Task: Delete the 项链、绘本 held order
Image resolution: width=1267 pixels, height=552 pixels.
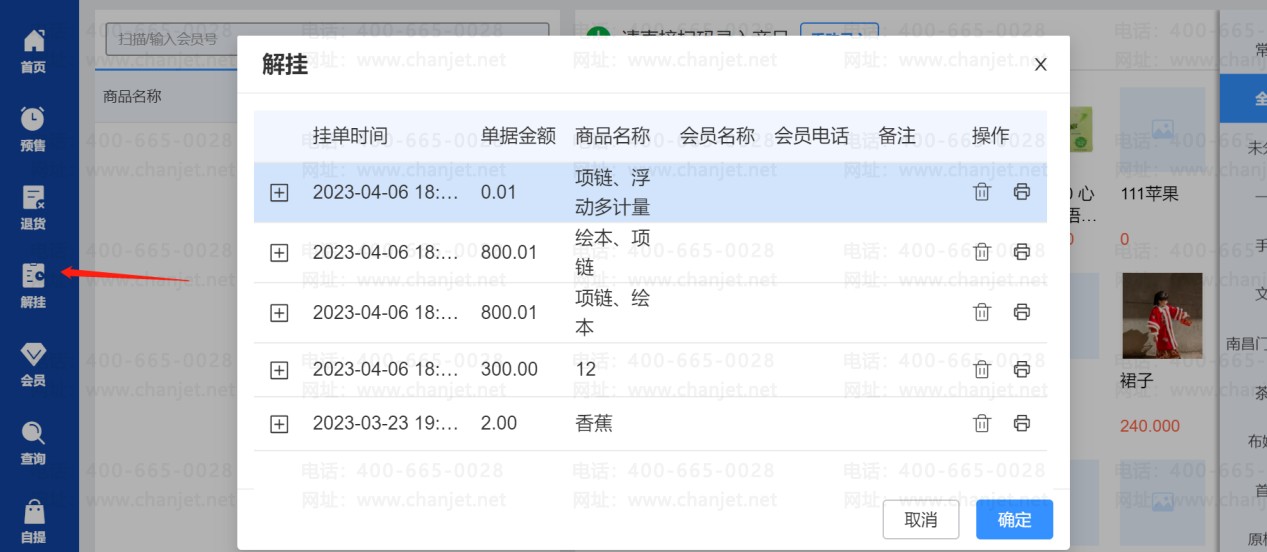Action: click(x=982, y=312)
